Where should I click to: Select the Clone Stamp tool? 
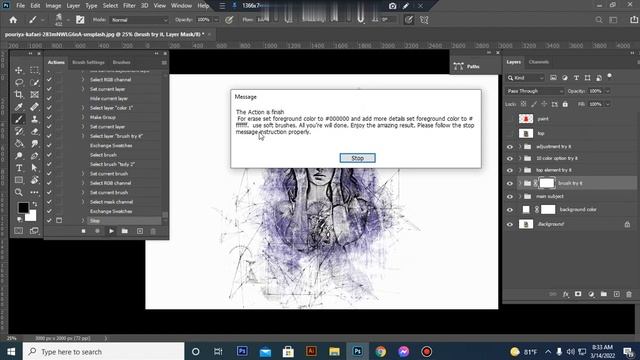pyautogui.click(x=35, y=119)
